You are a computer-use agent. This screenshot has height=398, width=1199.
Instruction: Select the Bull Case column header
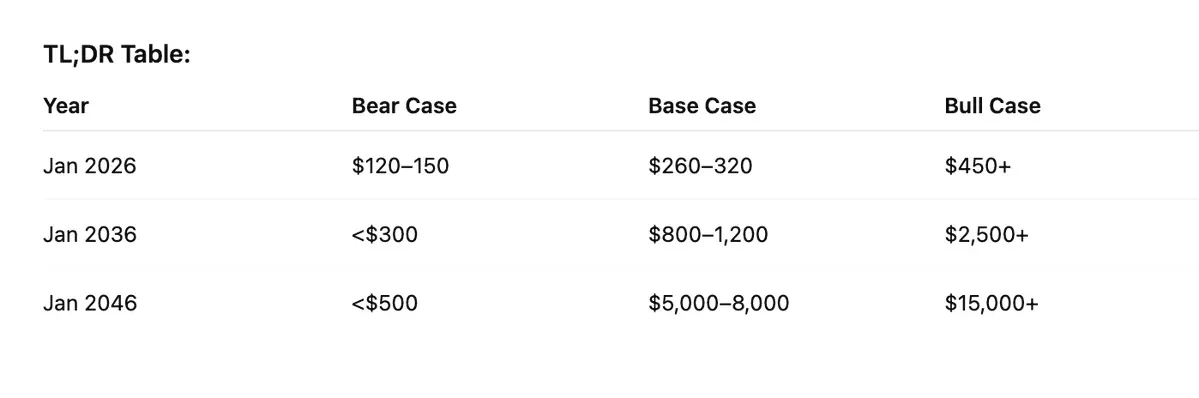(993, 106)
